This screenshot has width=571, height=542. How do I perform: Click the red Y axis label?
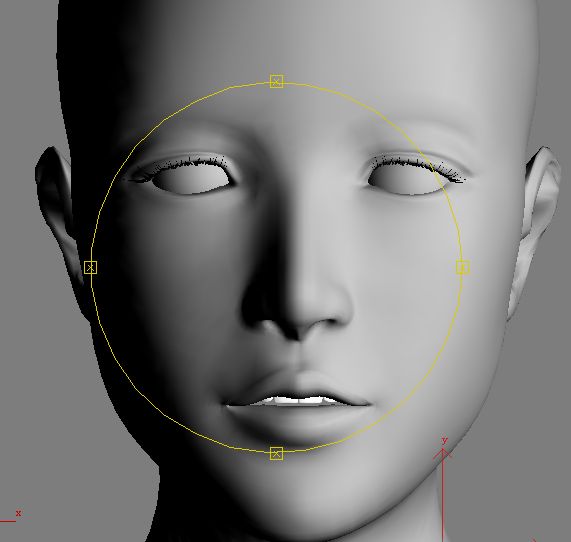pyautogui.click(x=444, y=441)
